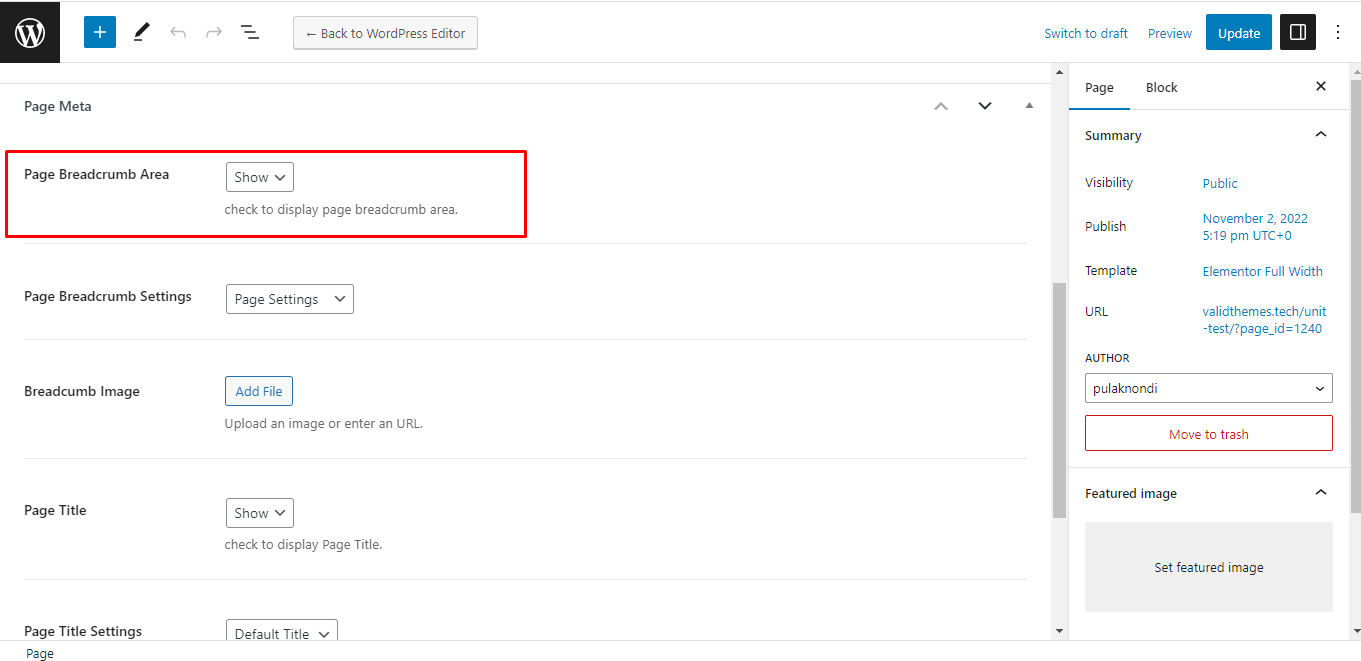
Task: Move Page Meta box up
Action: pyautogui.click(x=940, y=106)
